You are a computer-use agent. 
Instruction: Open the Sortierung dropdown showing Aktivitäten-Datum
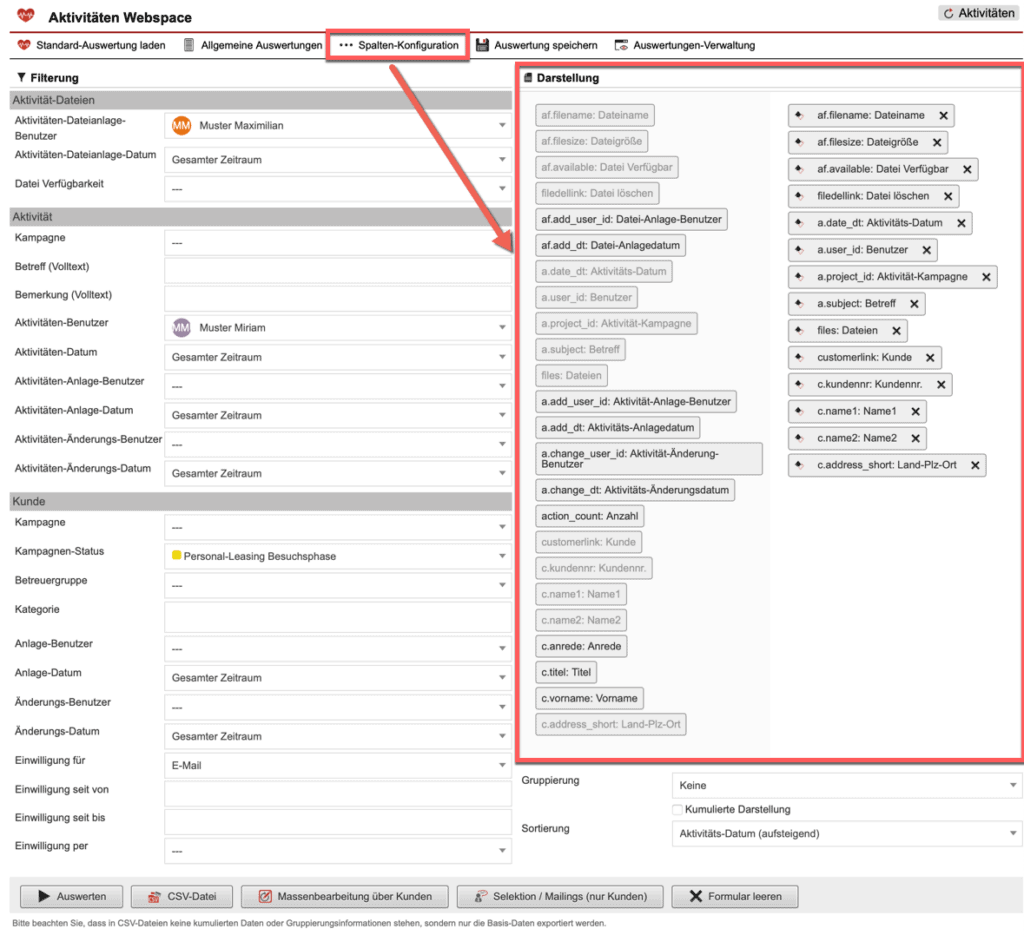pos(845,833)
